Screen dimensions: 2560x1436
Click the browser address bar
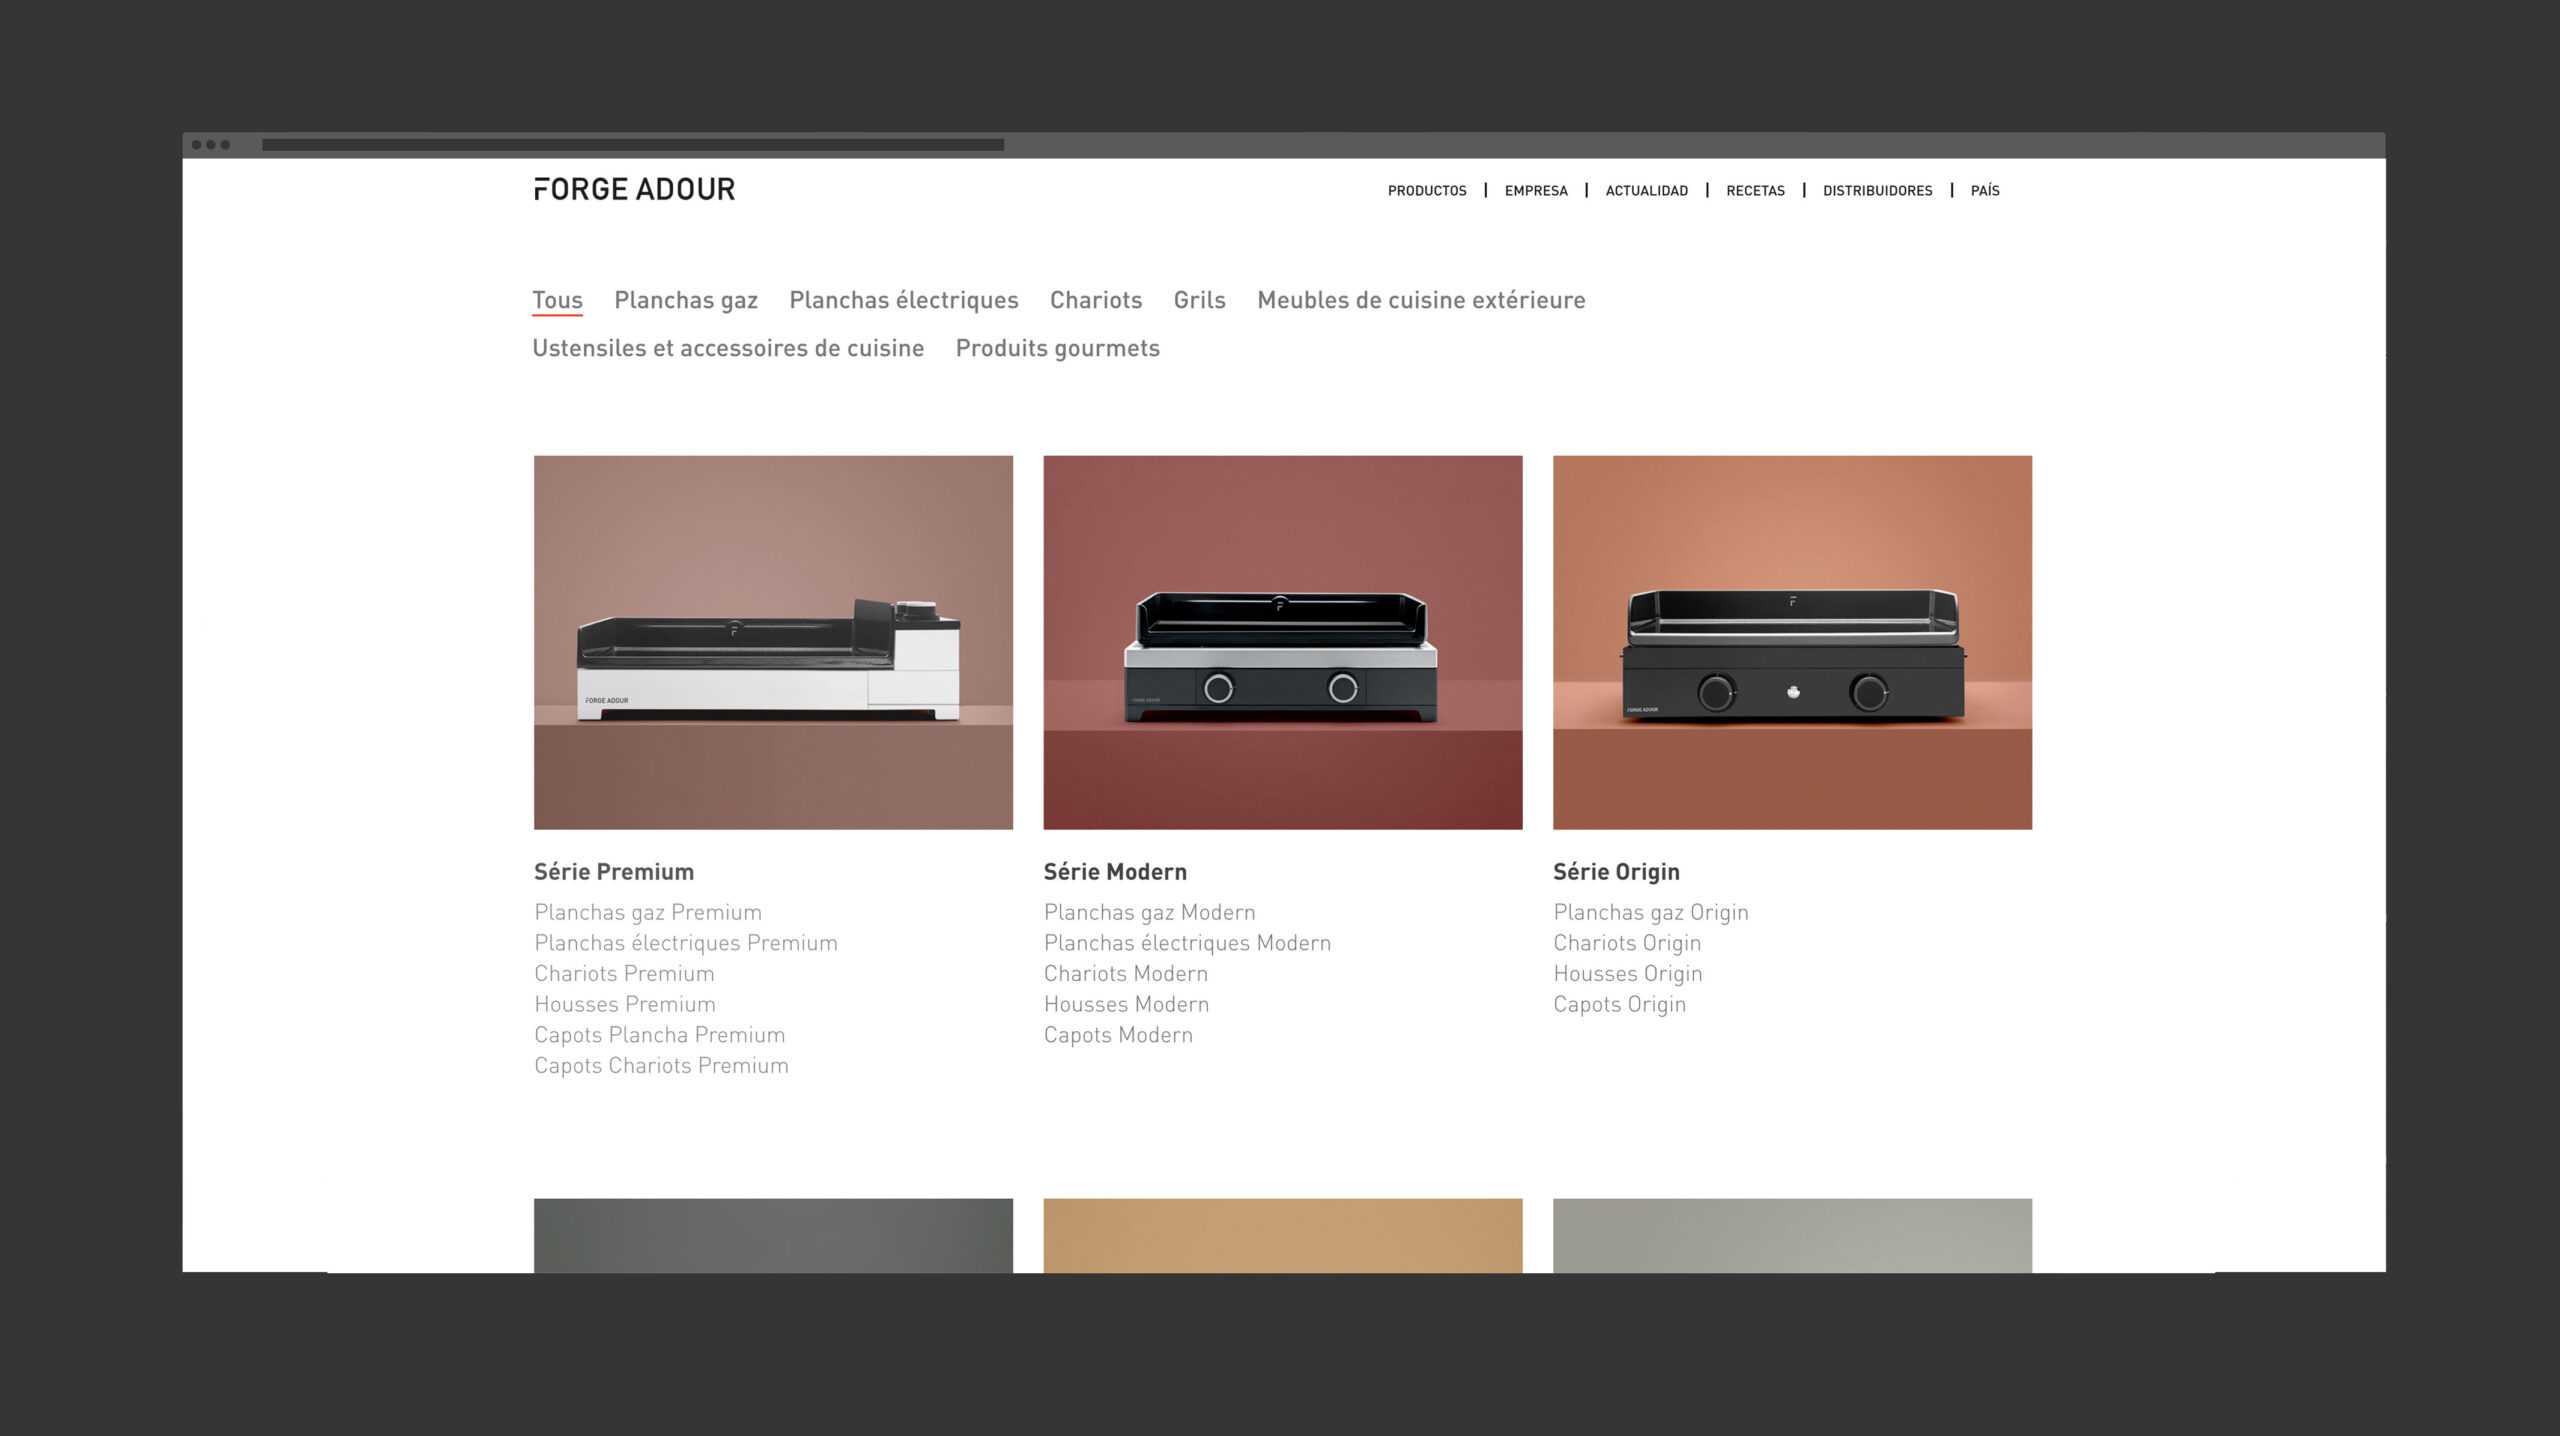click(x=633, y=145)
